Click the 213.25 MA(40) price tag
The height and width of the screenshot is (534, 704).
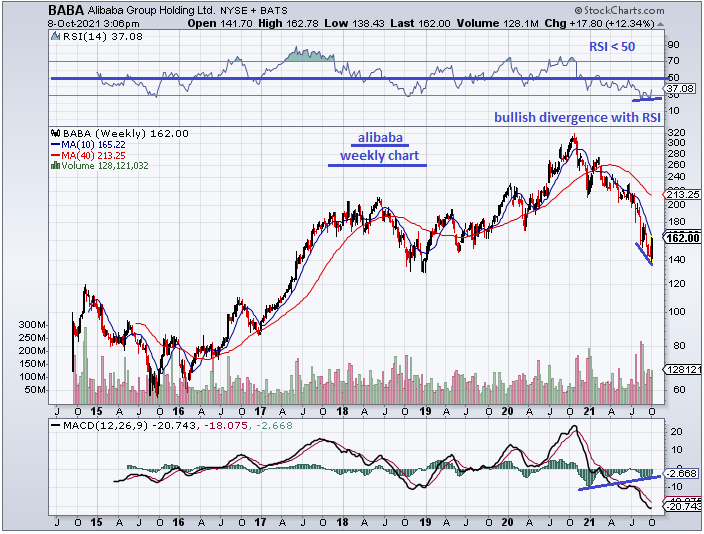(x=682, y=194)
